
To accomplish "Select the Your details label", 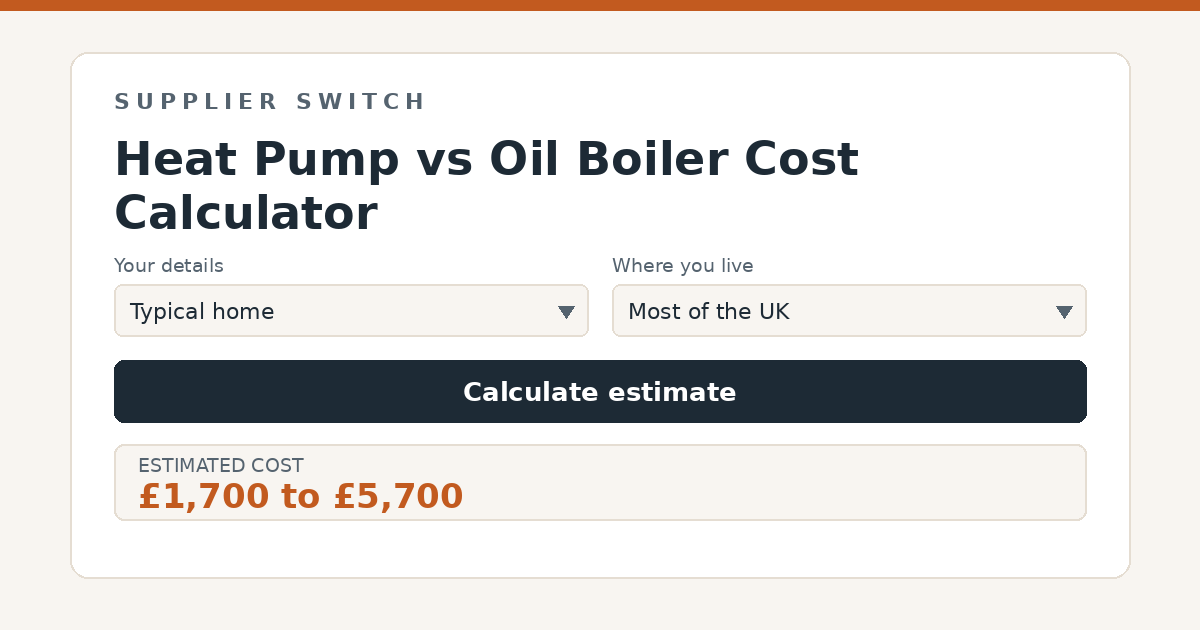I will pyautogui.click(x=169, y=266).
